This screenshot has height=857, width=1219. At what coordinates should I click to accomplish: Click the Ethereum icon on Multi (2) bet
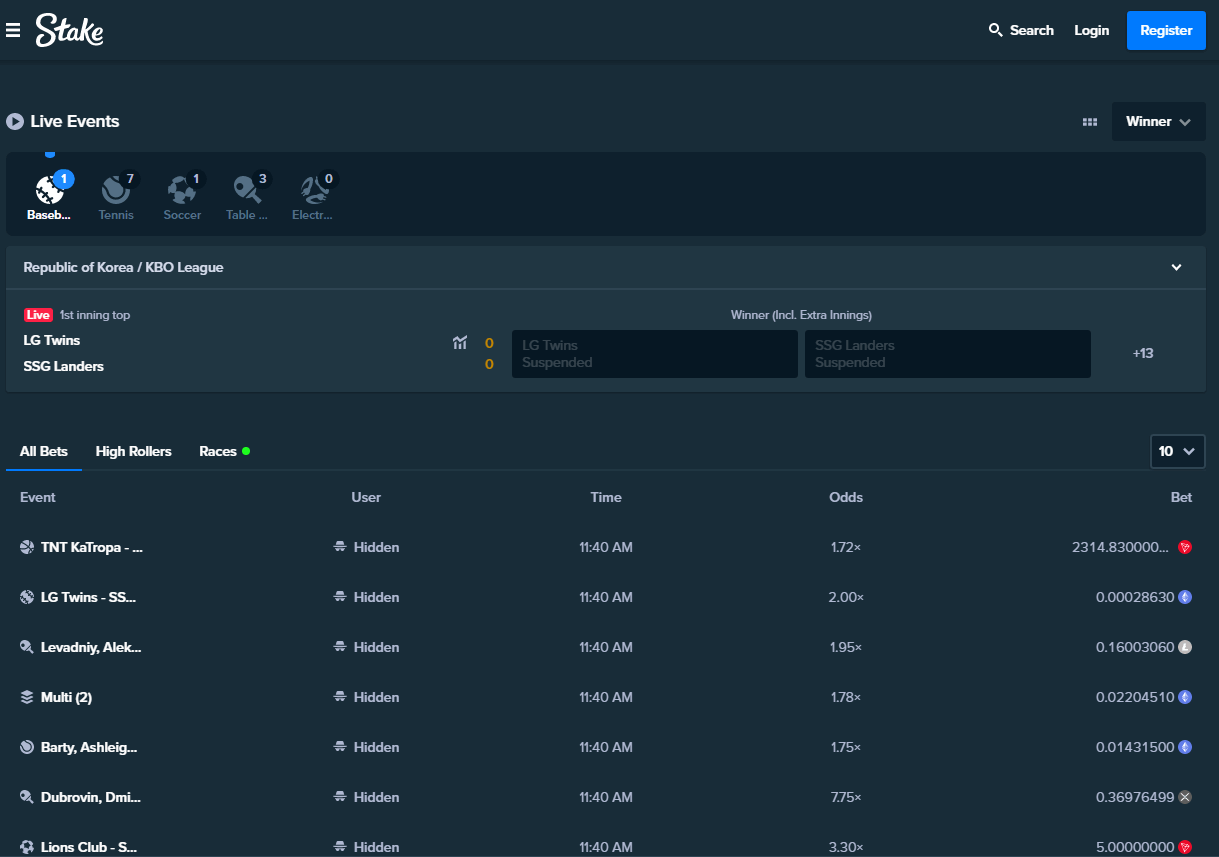tap(1185, 697)
